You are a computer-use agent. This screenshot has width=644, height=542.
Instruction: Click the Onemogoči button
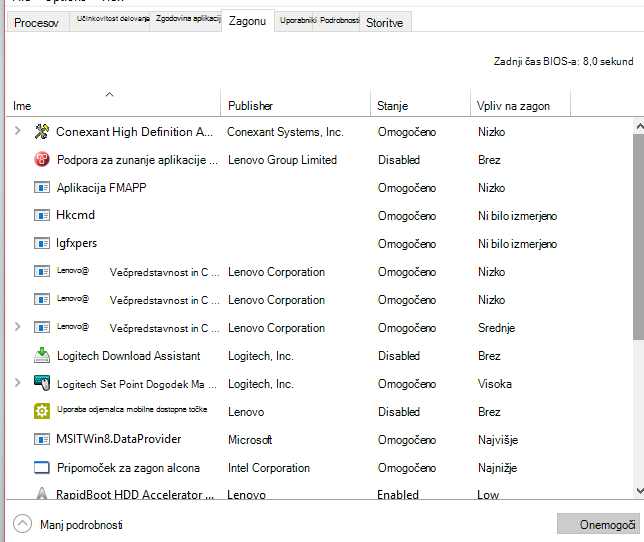598,524
